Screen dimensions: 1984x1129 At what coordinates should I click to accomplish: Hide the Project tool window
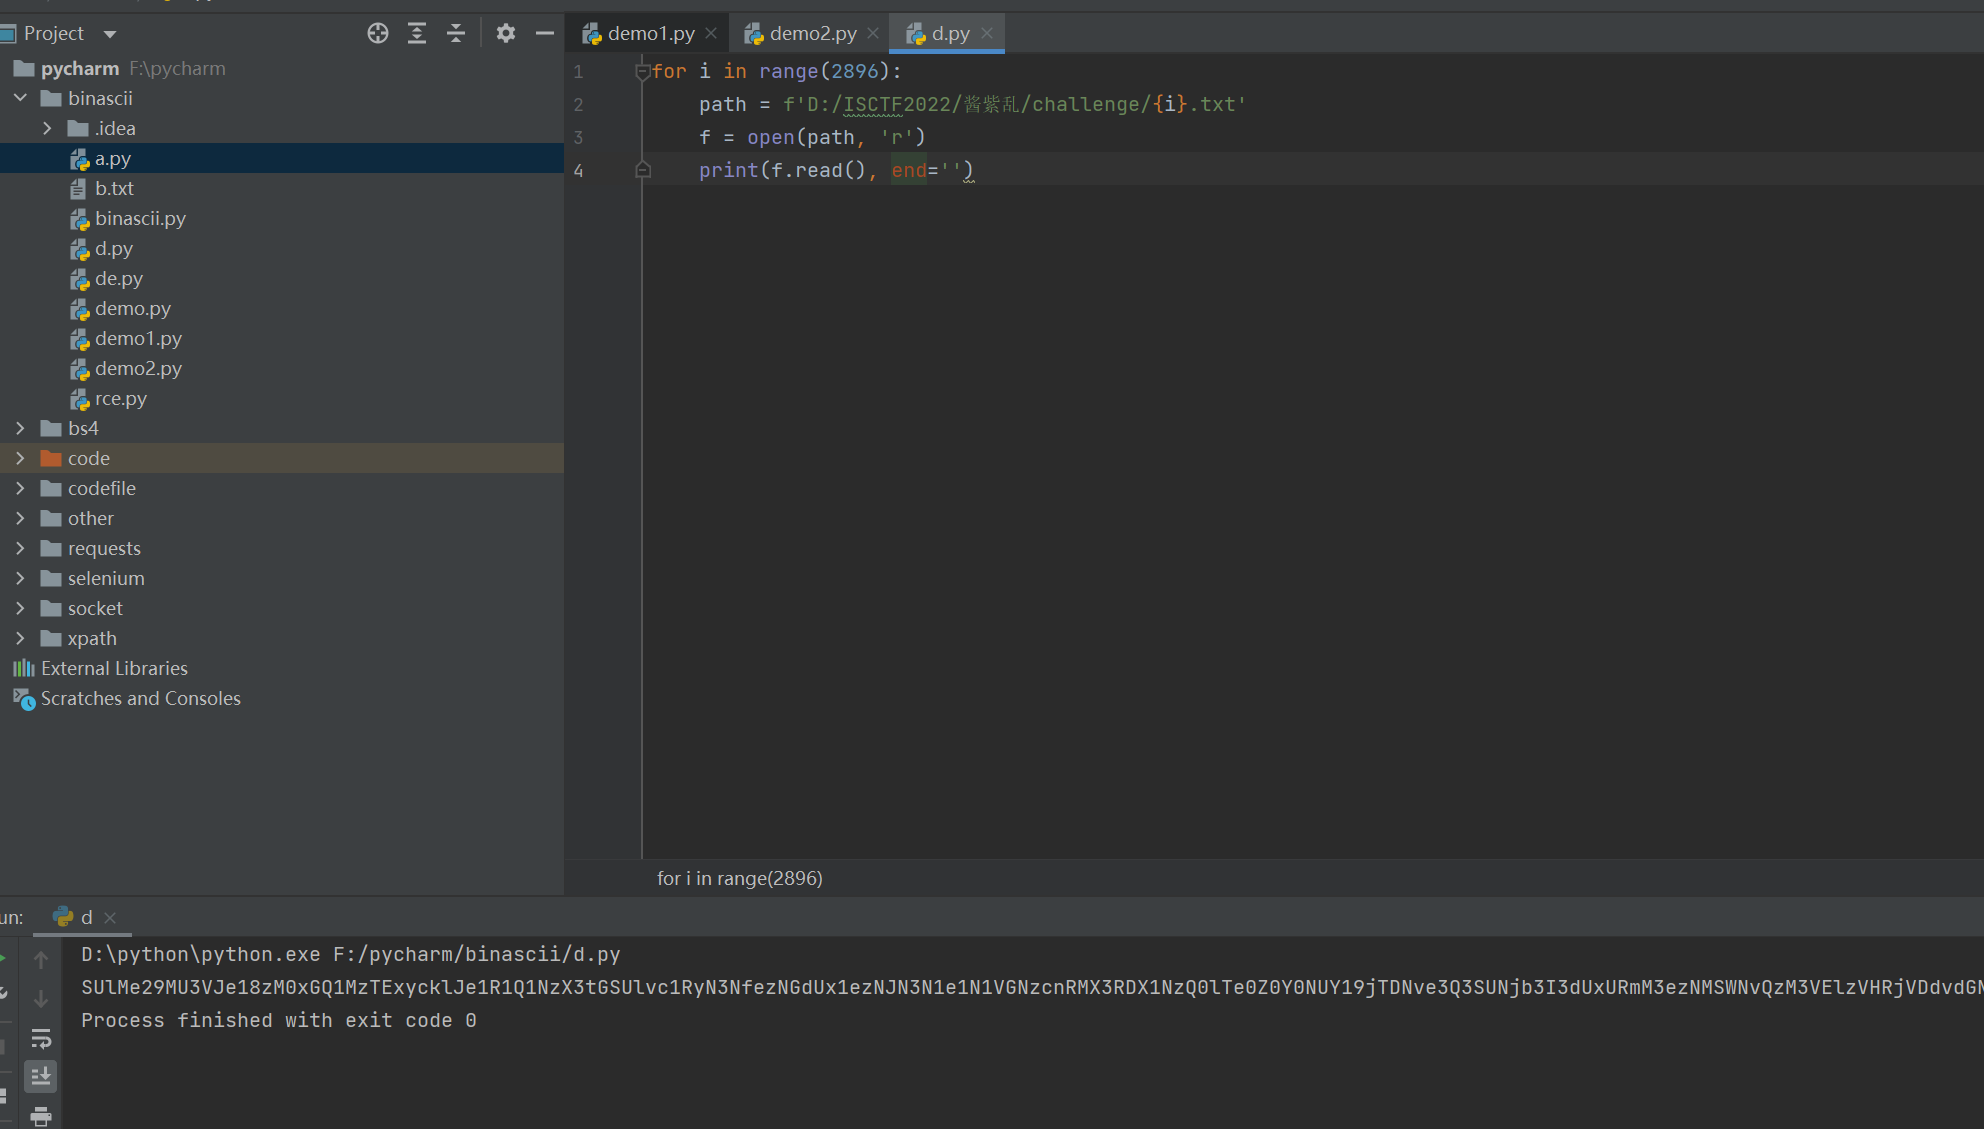click(545, 33)
